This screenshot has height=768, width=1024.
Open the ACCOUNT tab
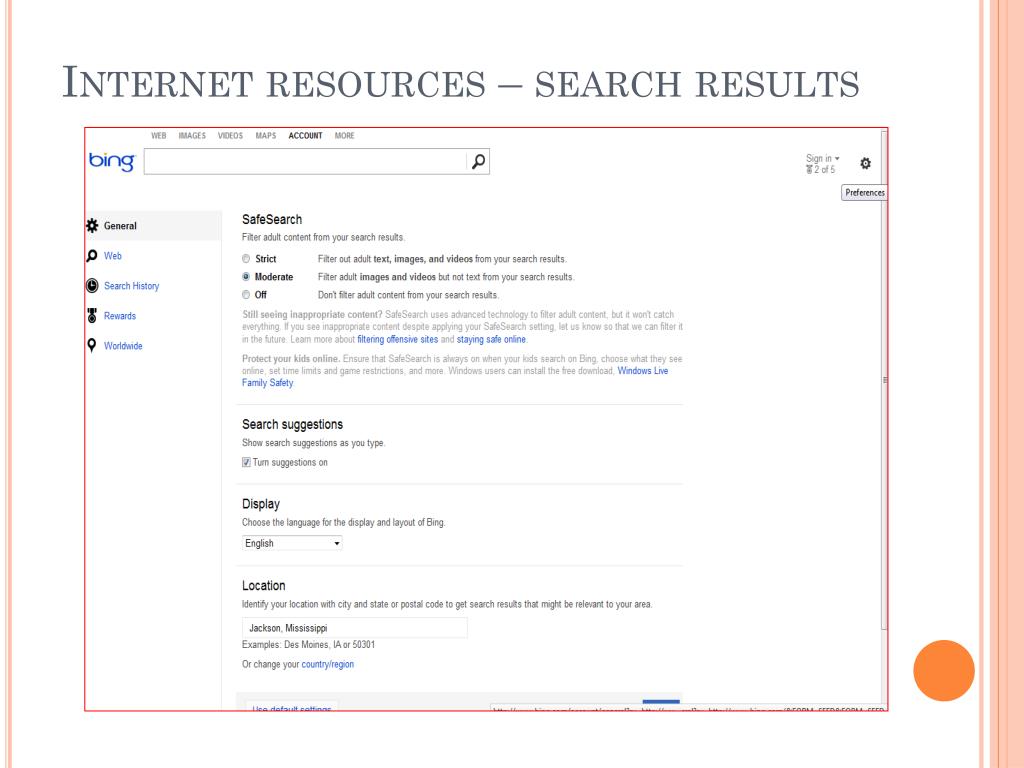coord(306,136)
